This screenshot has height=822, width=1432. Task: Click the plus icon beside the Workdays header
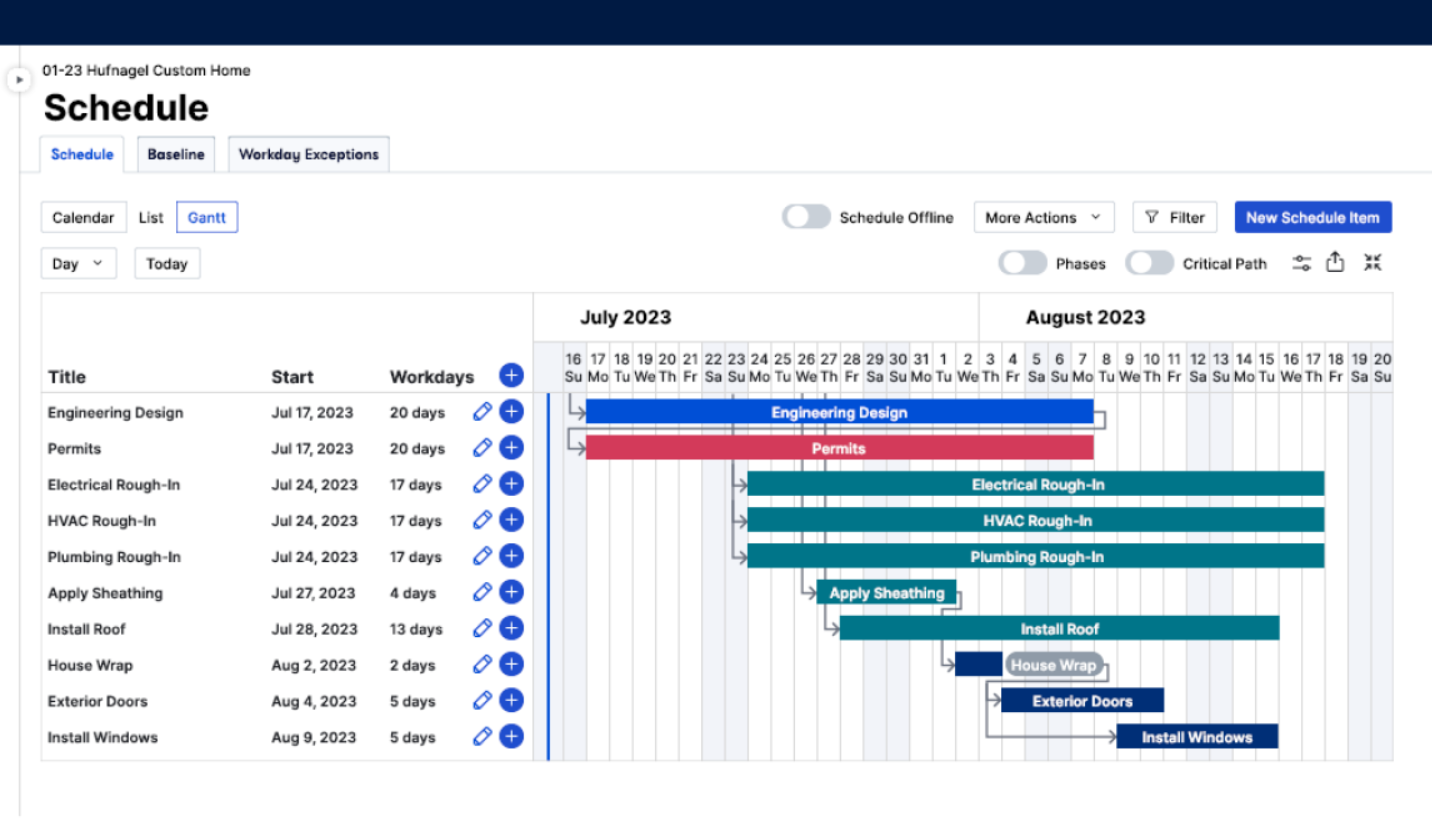click(511, 375)
